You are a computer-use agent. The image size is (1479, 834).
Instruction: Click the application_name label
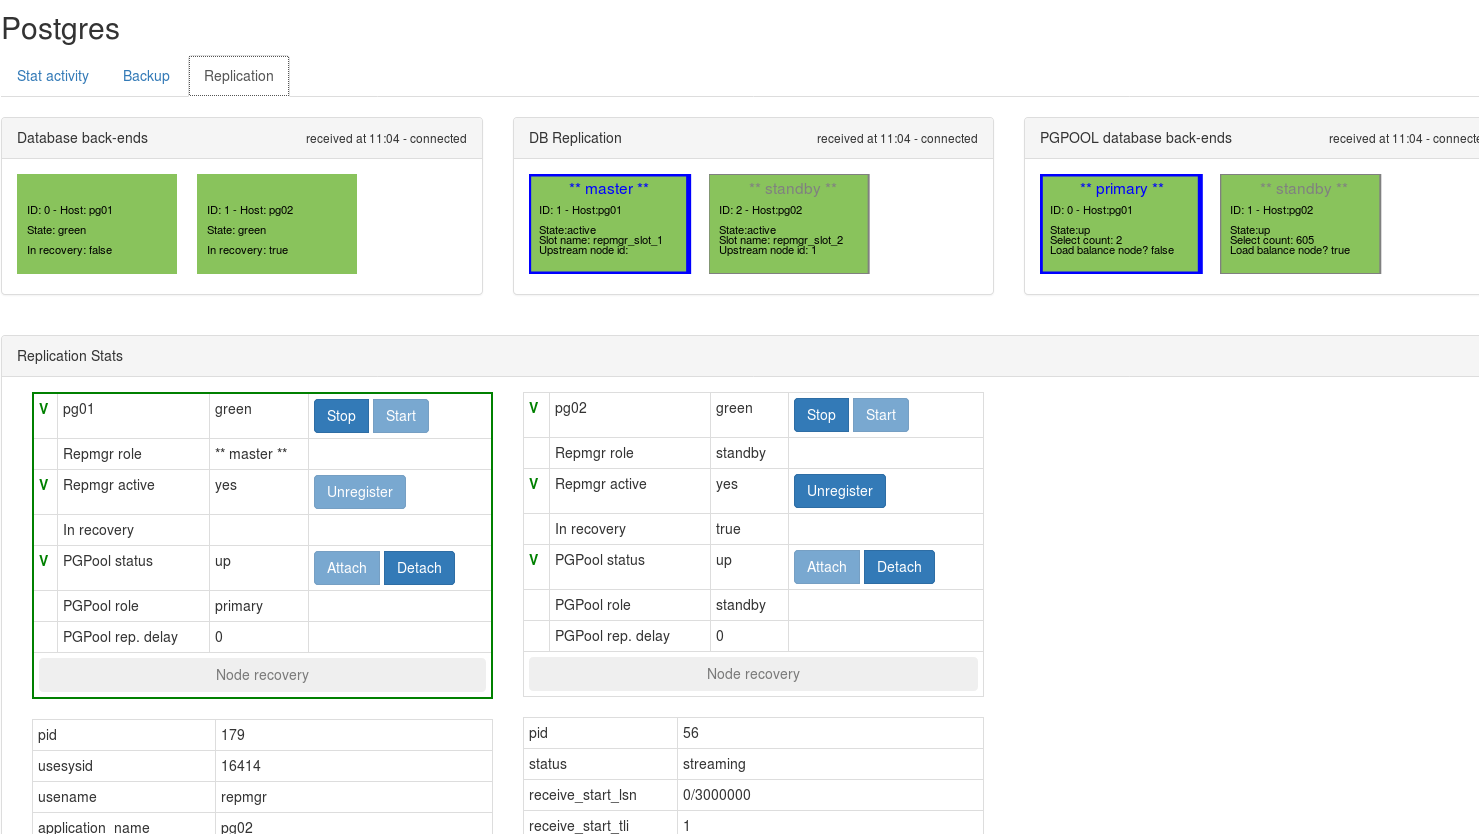click(x=94, y=827)
